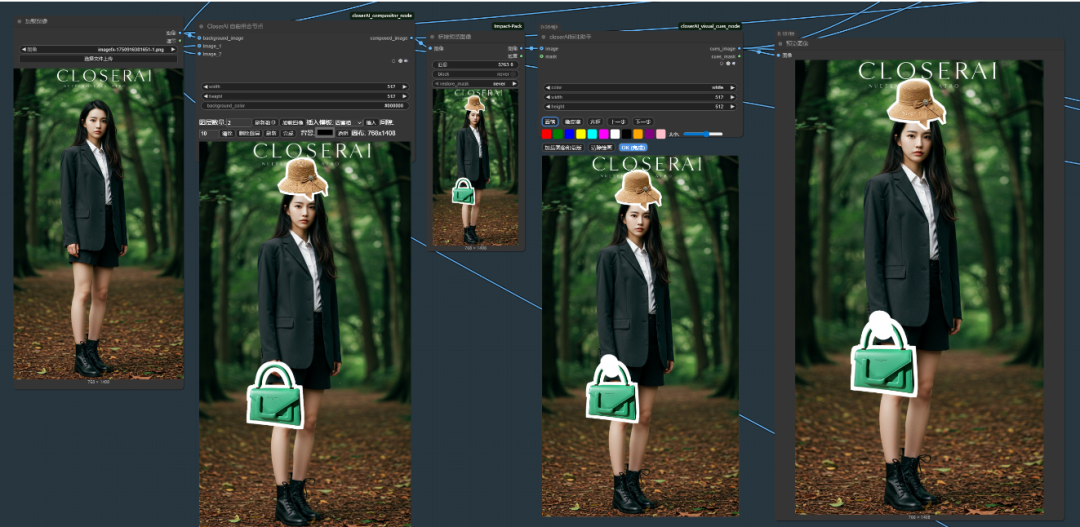Image resolution: width=1080 pixels, height=527 pixels.
Task: Click the composed_image output port
Action: (412, 39)
